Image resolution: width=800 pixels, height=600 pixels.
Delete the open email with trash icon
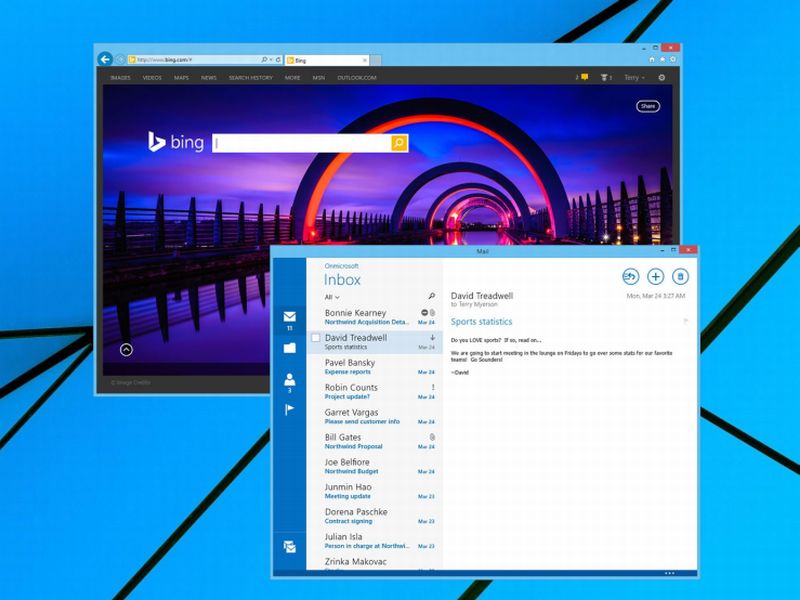(680, 277)
